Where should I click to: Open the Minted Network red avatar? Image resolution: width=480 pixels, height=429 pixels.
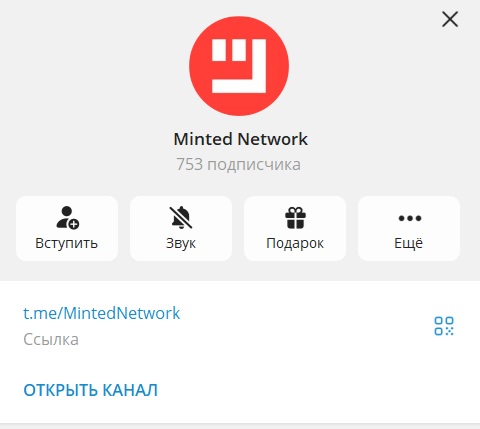tap(239, 66)
